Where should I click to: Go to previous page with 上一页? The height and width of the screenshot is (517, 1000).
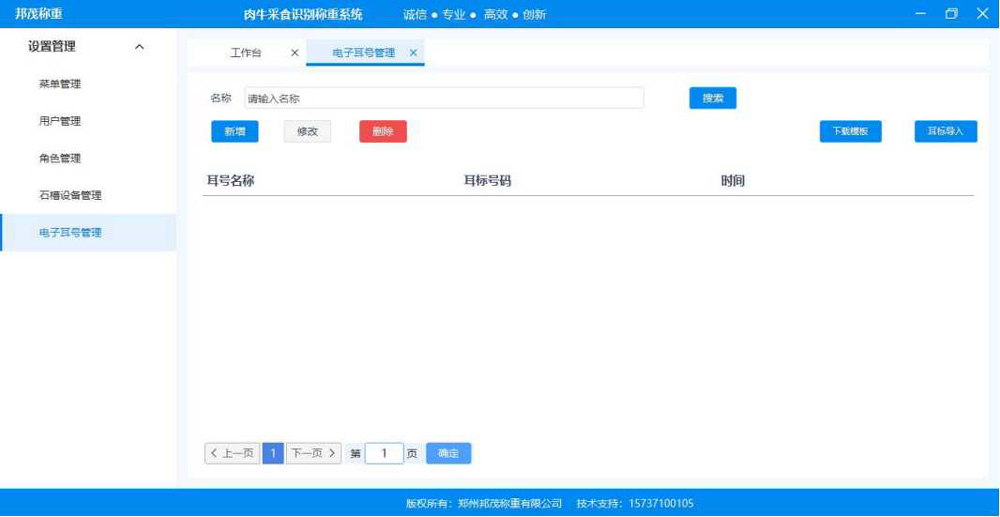pyautogui.click(x=232, y=454)
